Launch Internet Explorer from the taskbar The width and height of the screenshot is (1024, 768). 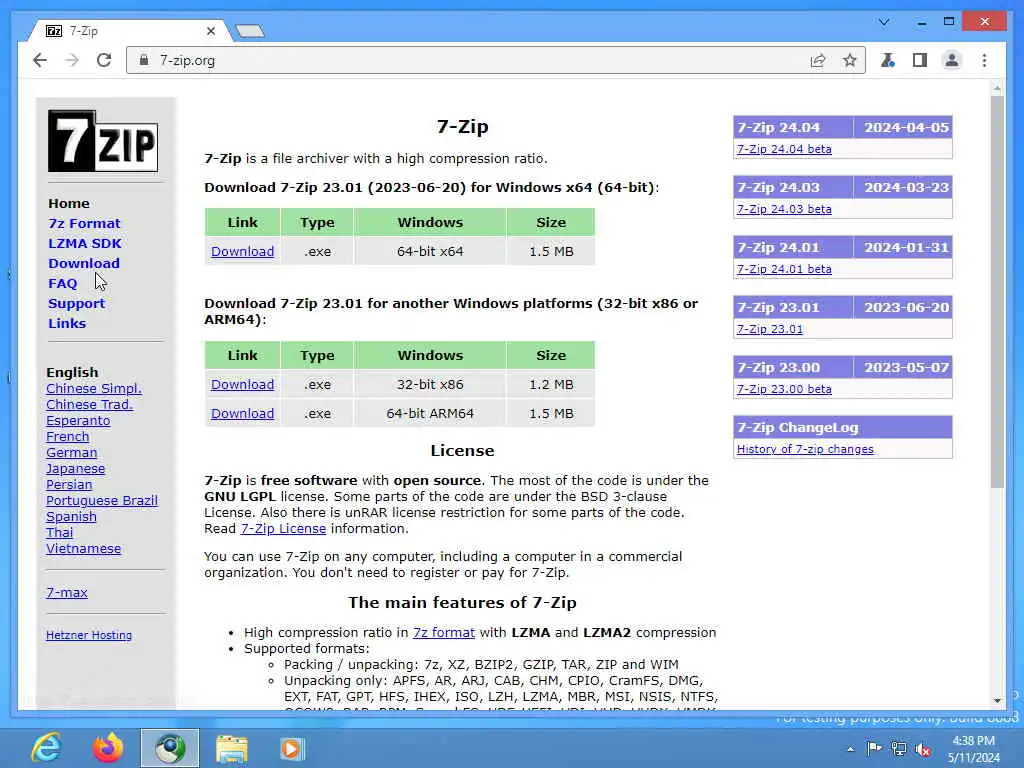pos(46,748)
